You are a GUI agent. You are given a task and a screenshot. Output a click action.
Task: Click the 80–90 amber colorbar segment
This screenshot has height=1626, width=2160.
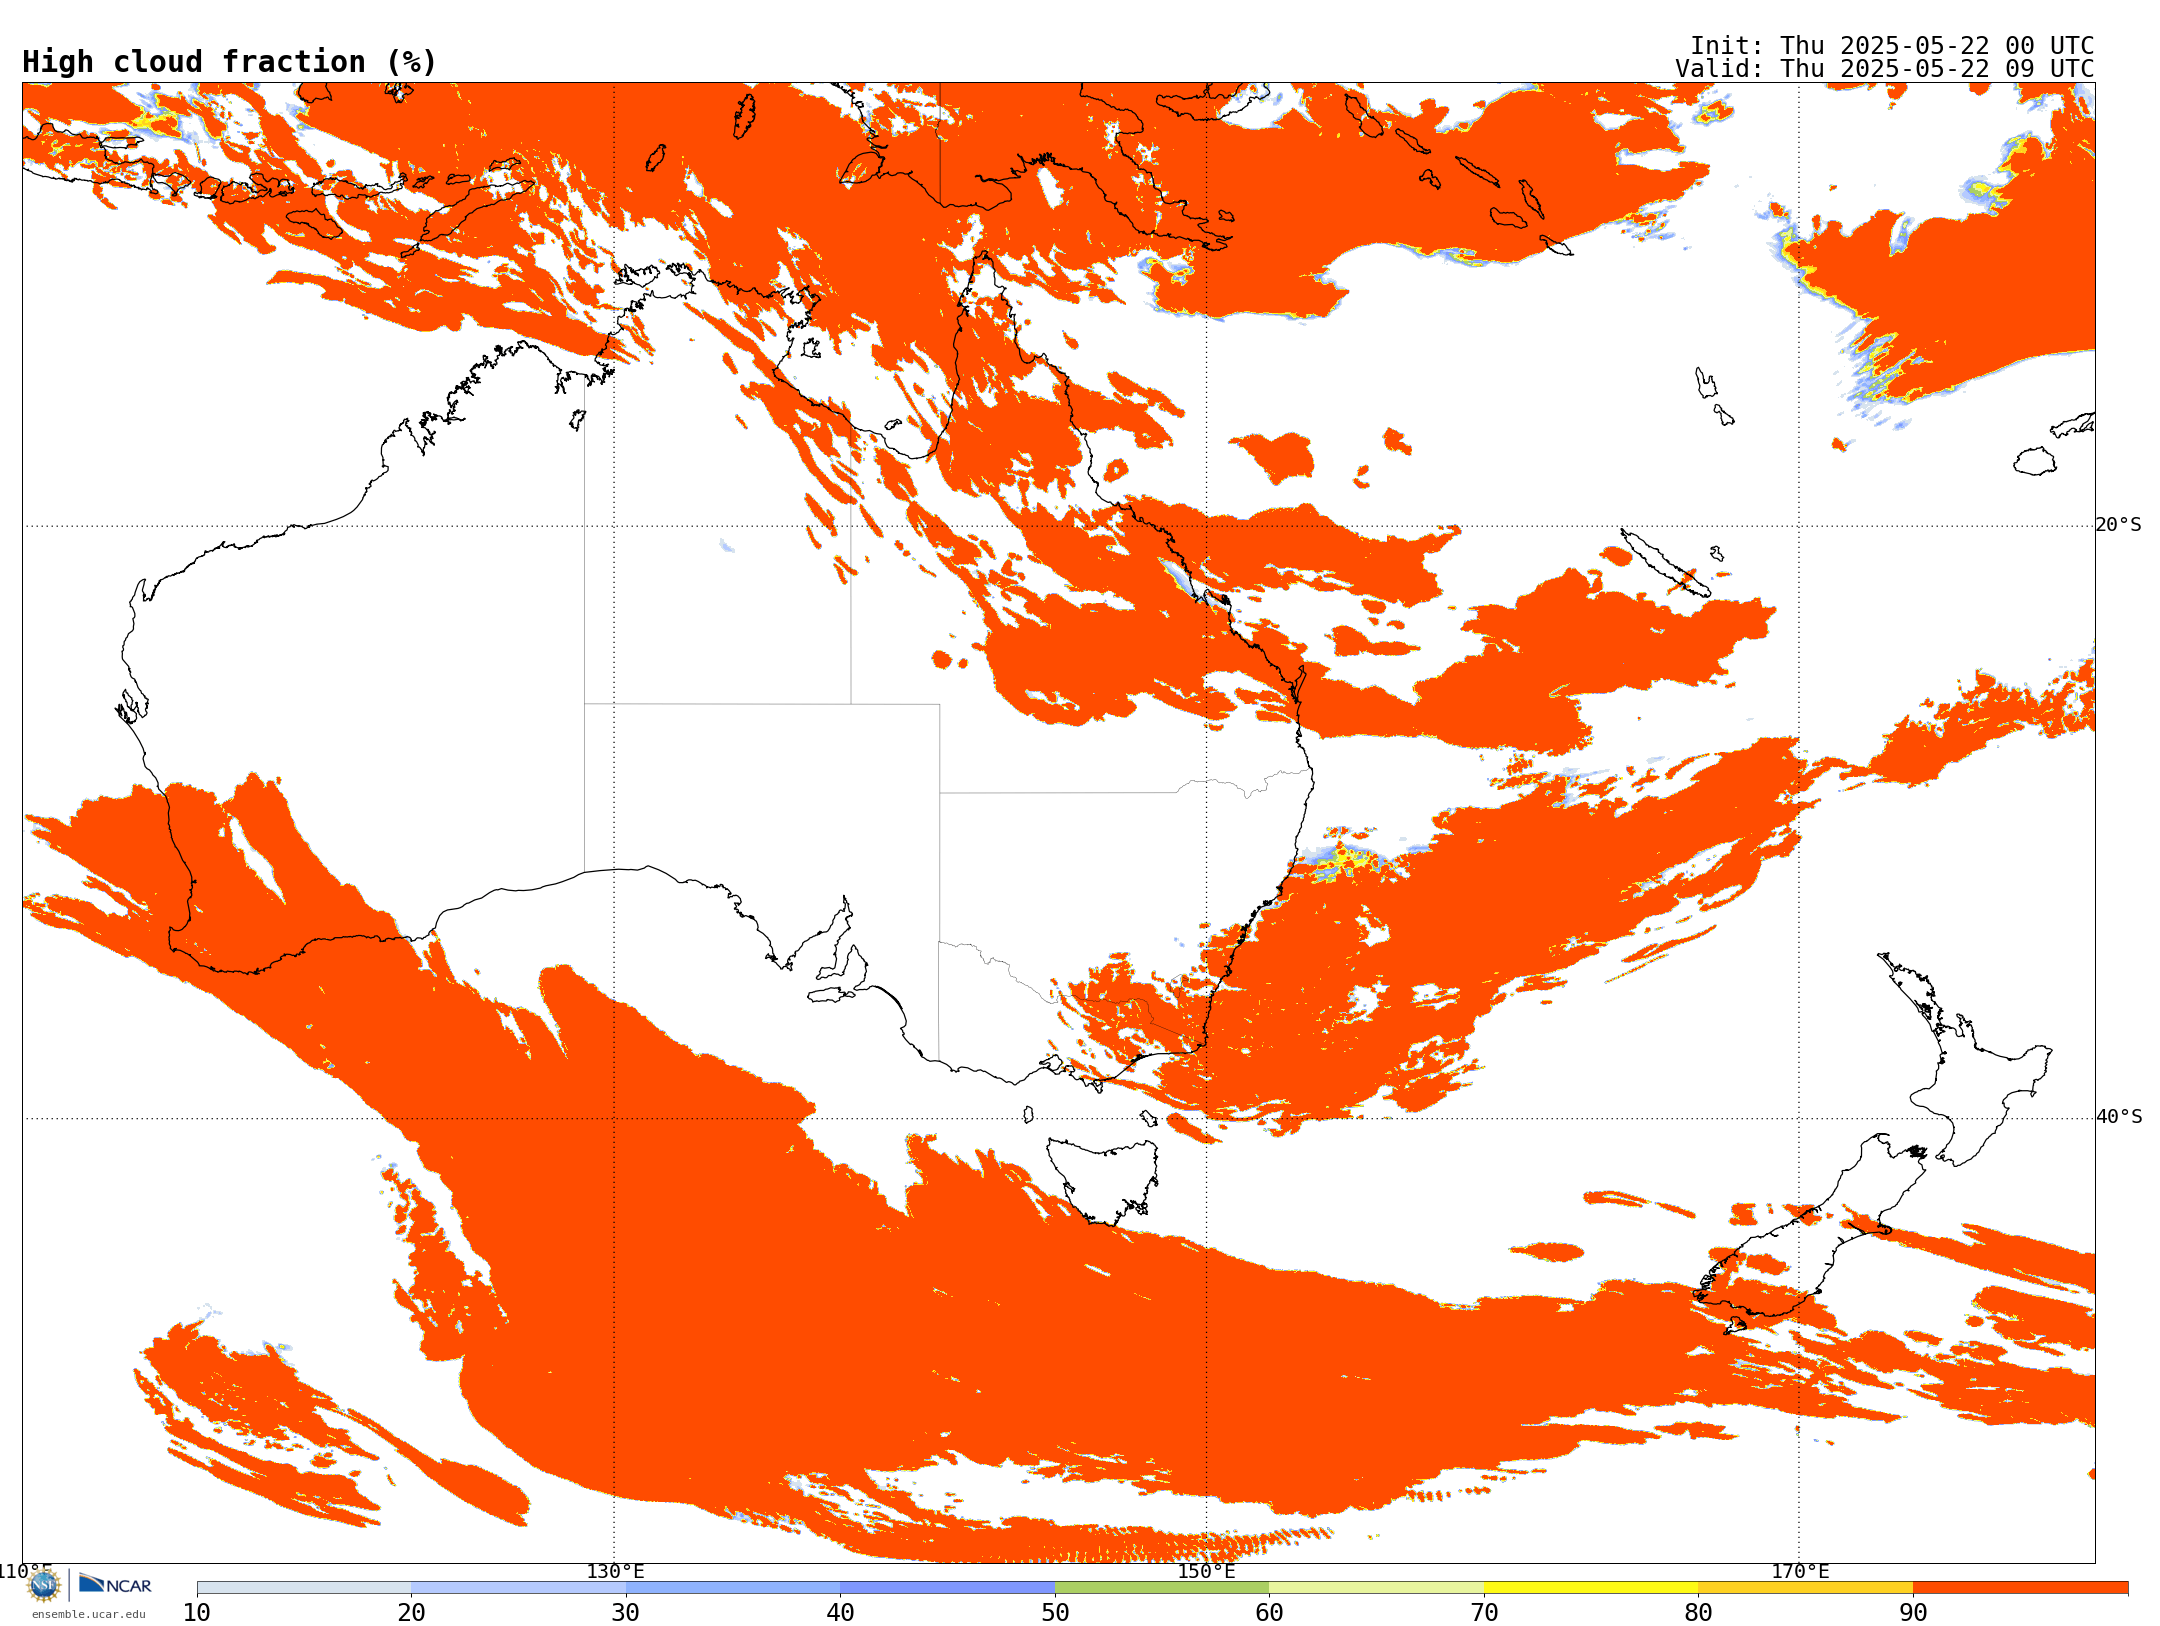[1805, 1588]
